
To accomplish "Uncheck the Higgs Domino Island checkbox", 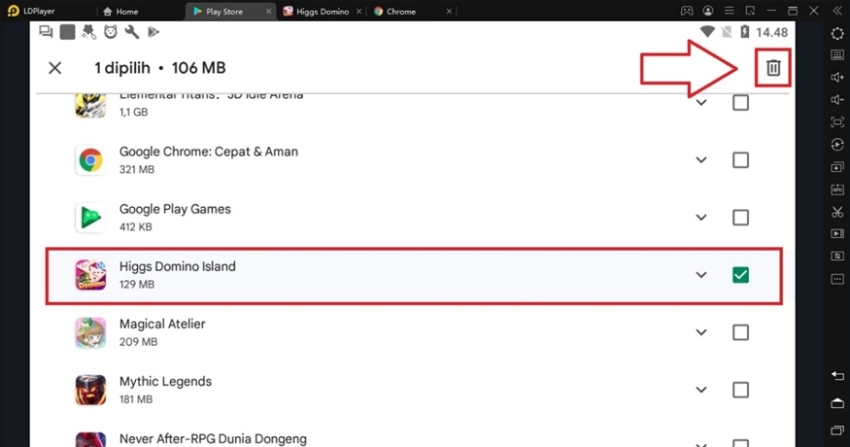I will point(740,275).
